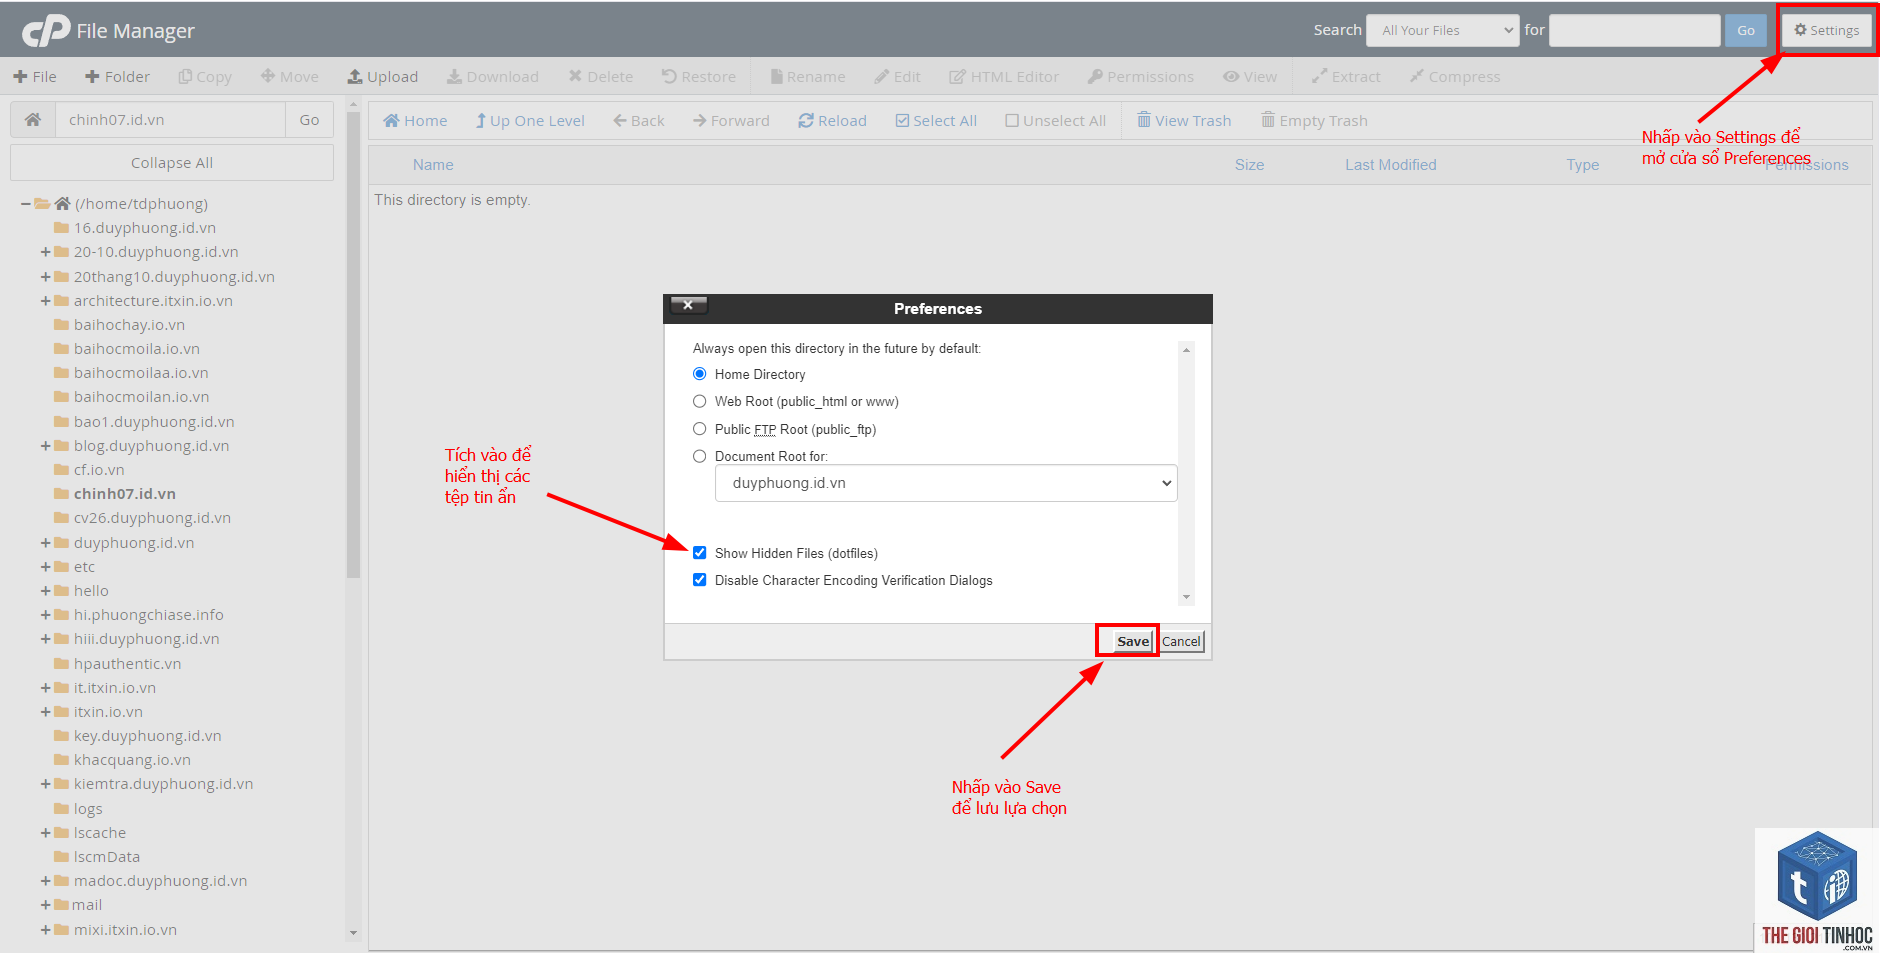This screenshot has height=953, width=1880.
Task: Click Empty Trash
Action: pyautogui.click(x=1314, y=121)
